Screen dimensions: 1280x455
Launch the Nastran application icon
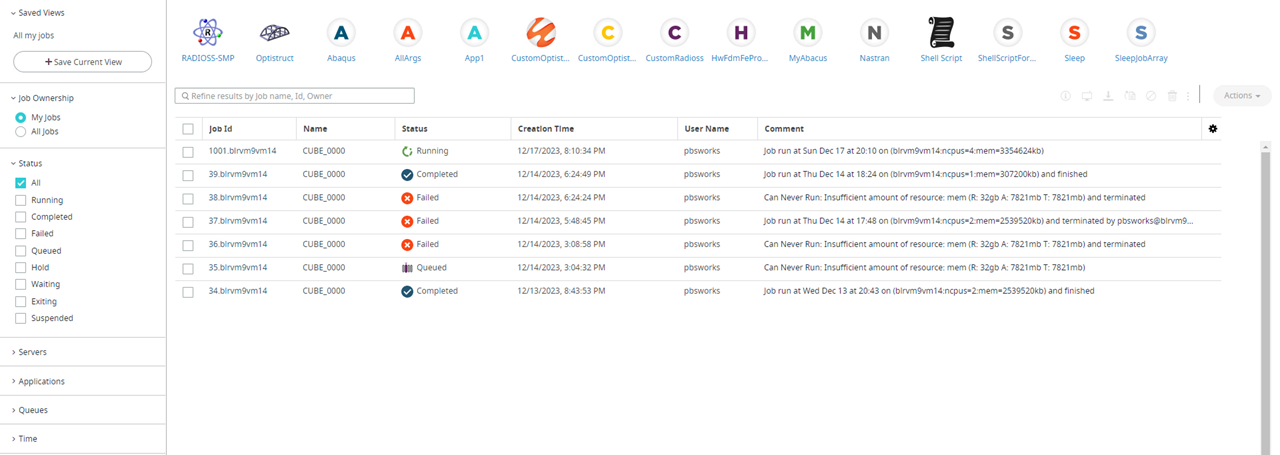[874, 33]
